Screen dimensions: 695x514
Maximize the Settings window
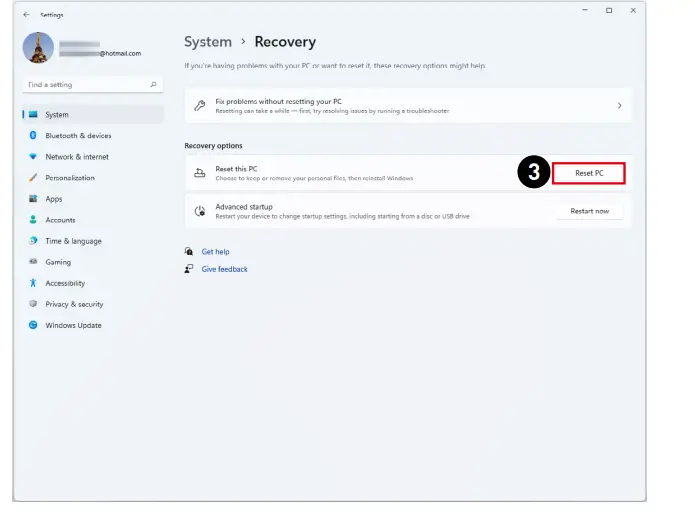pyautogui.click(x=609, y=10)
